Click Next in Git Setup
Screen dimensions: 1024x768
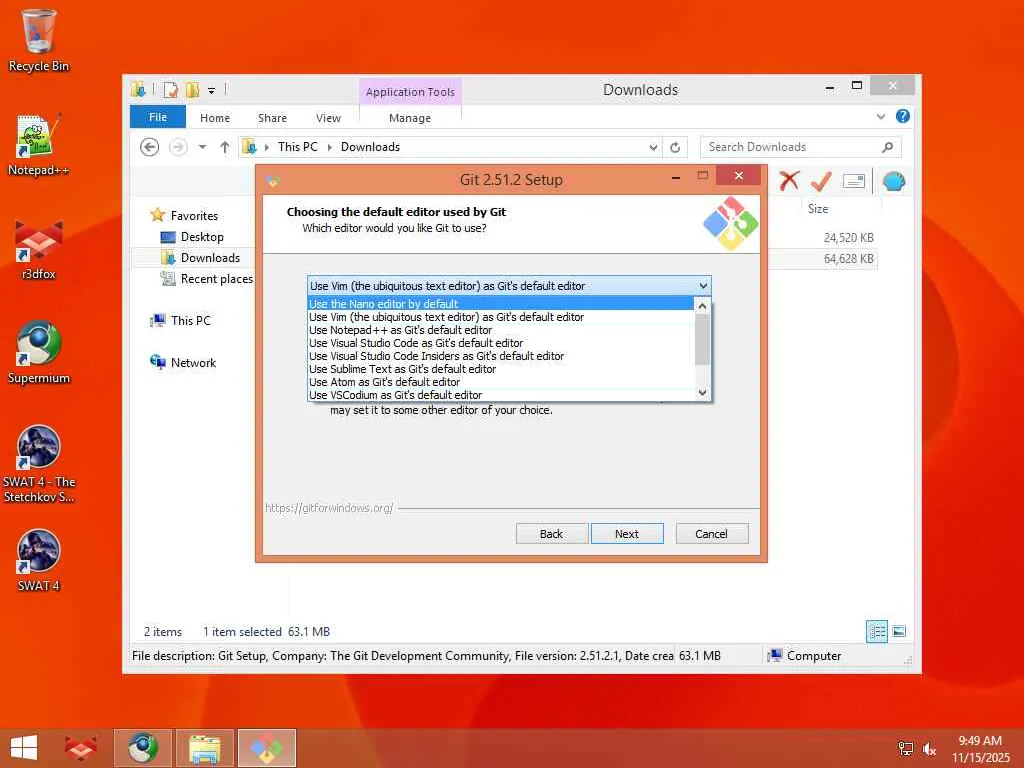click(x=627, y=534)
